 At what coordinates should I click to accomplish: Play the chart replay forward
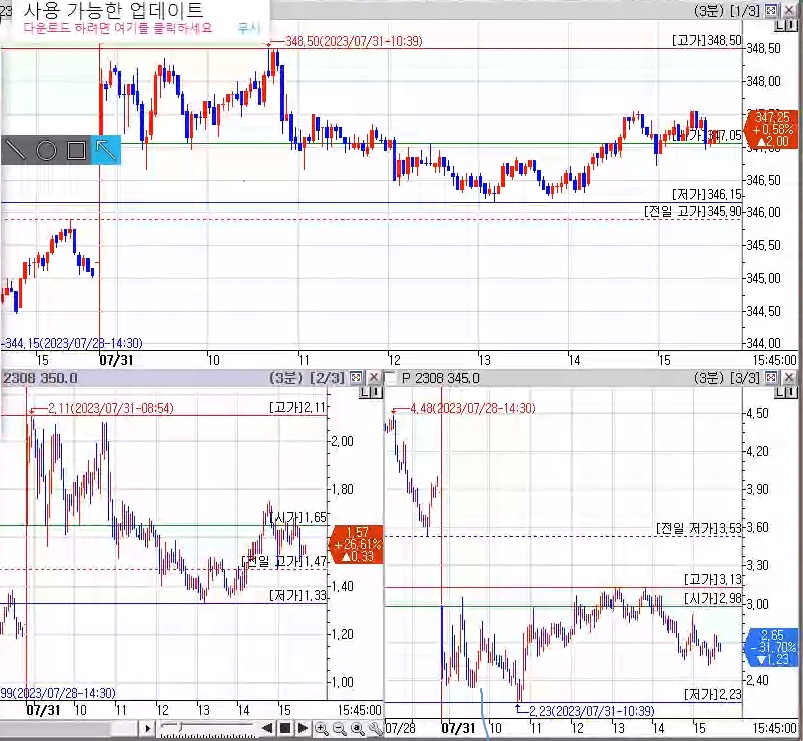pyautogui.click(x=303, y=728)
